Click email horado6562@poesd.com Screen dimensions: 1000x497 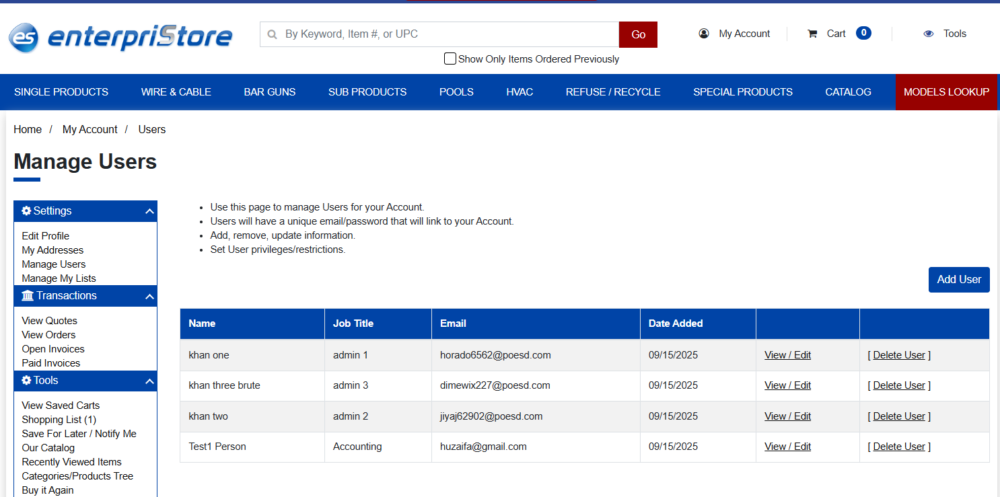[x=496, y=355]
